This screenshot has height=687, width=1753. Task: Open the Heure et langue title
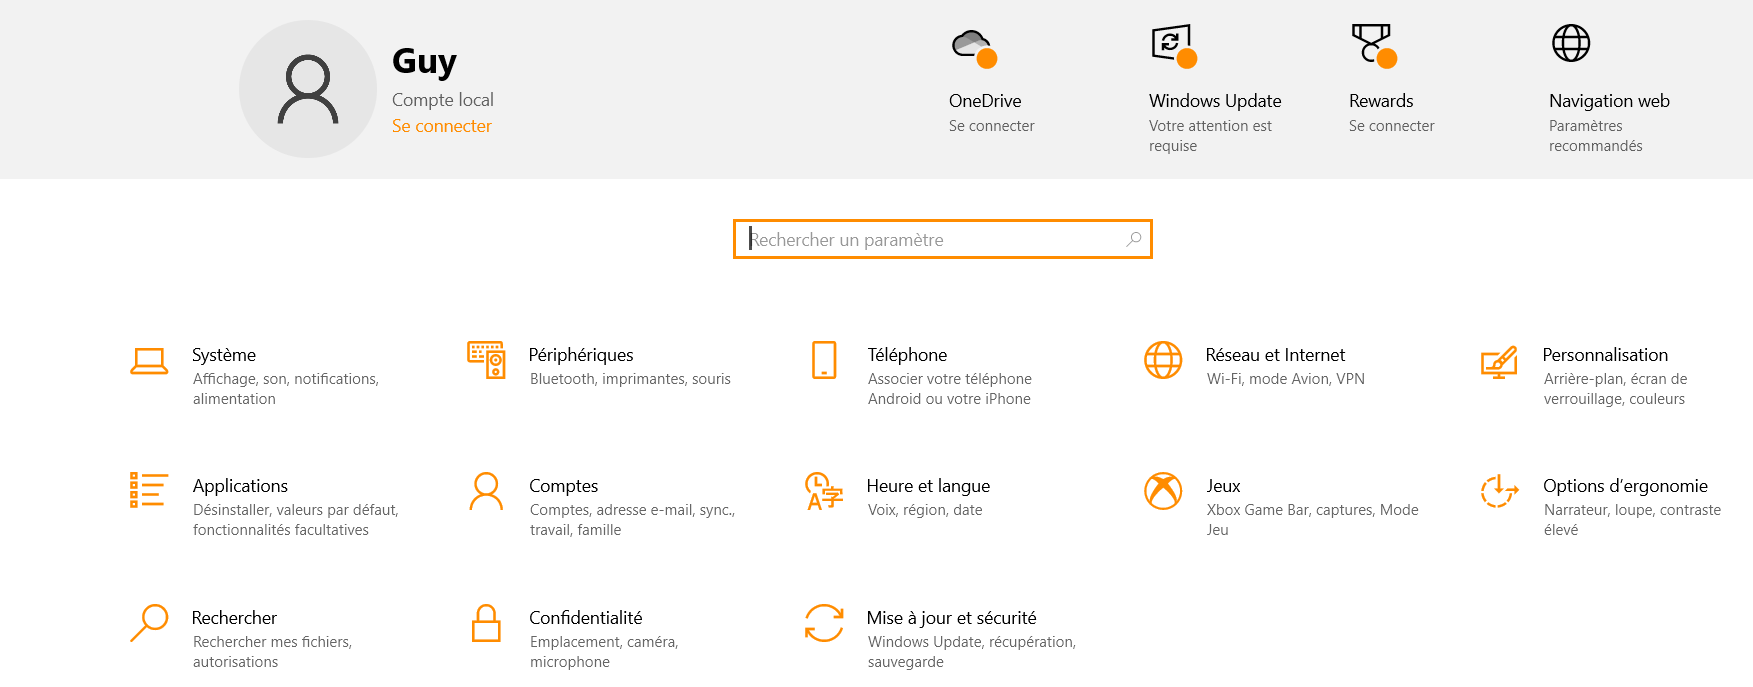point(928,486)
